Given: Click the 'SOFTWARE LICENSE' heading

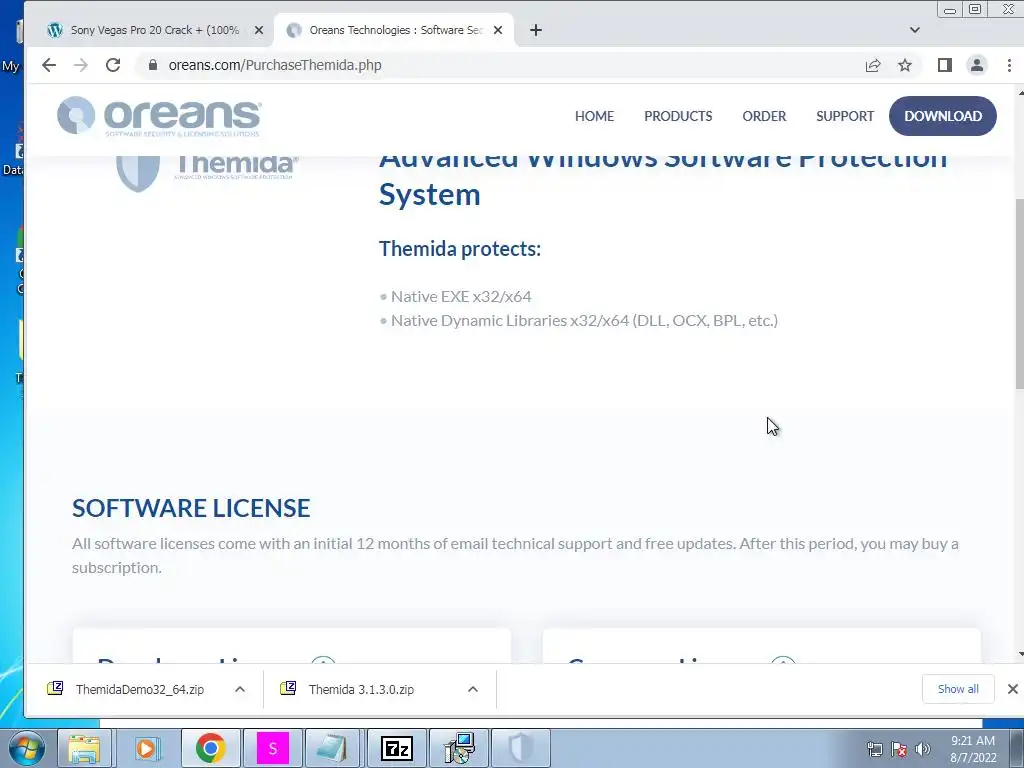Looking at the screenshot, I should pos(191,508).
